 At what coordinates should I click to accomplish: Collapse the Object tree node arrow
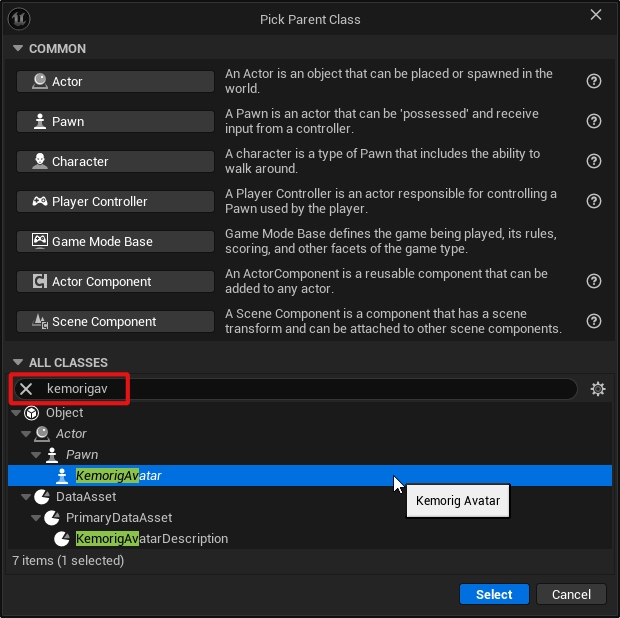pos(15,413)
